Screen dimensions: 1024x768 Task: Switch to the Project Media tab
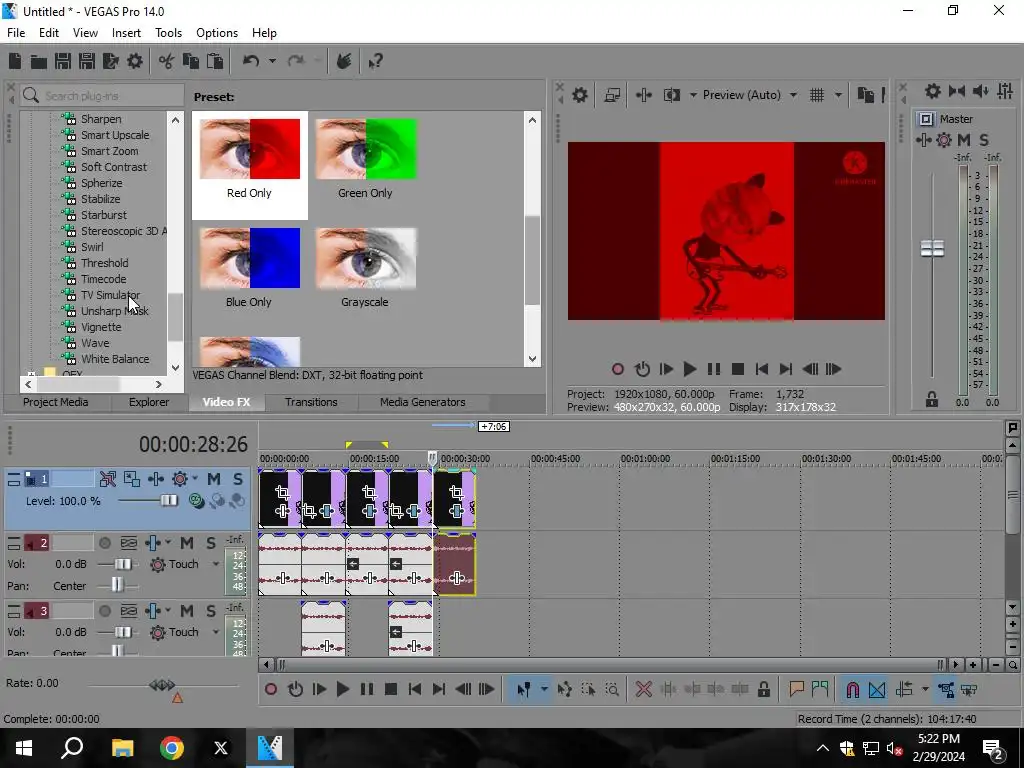click(x=56, y=402)
